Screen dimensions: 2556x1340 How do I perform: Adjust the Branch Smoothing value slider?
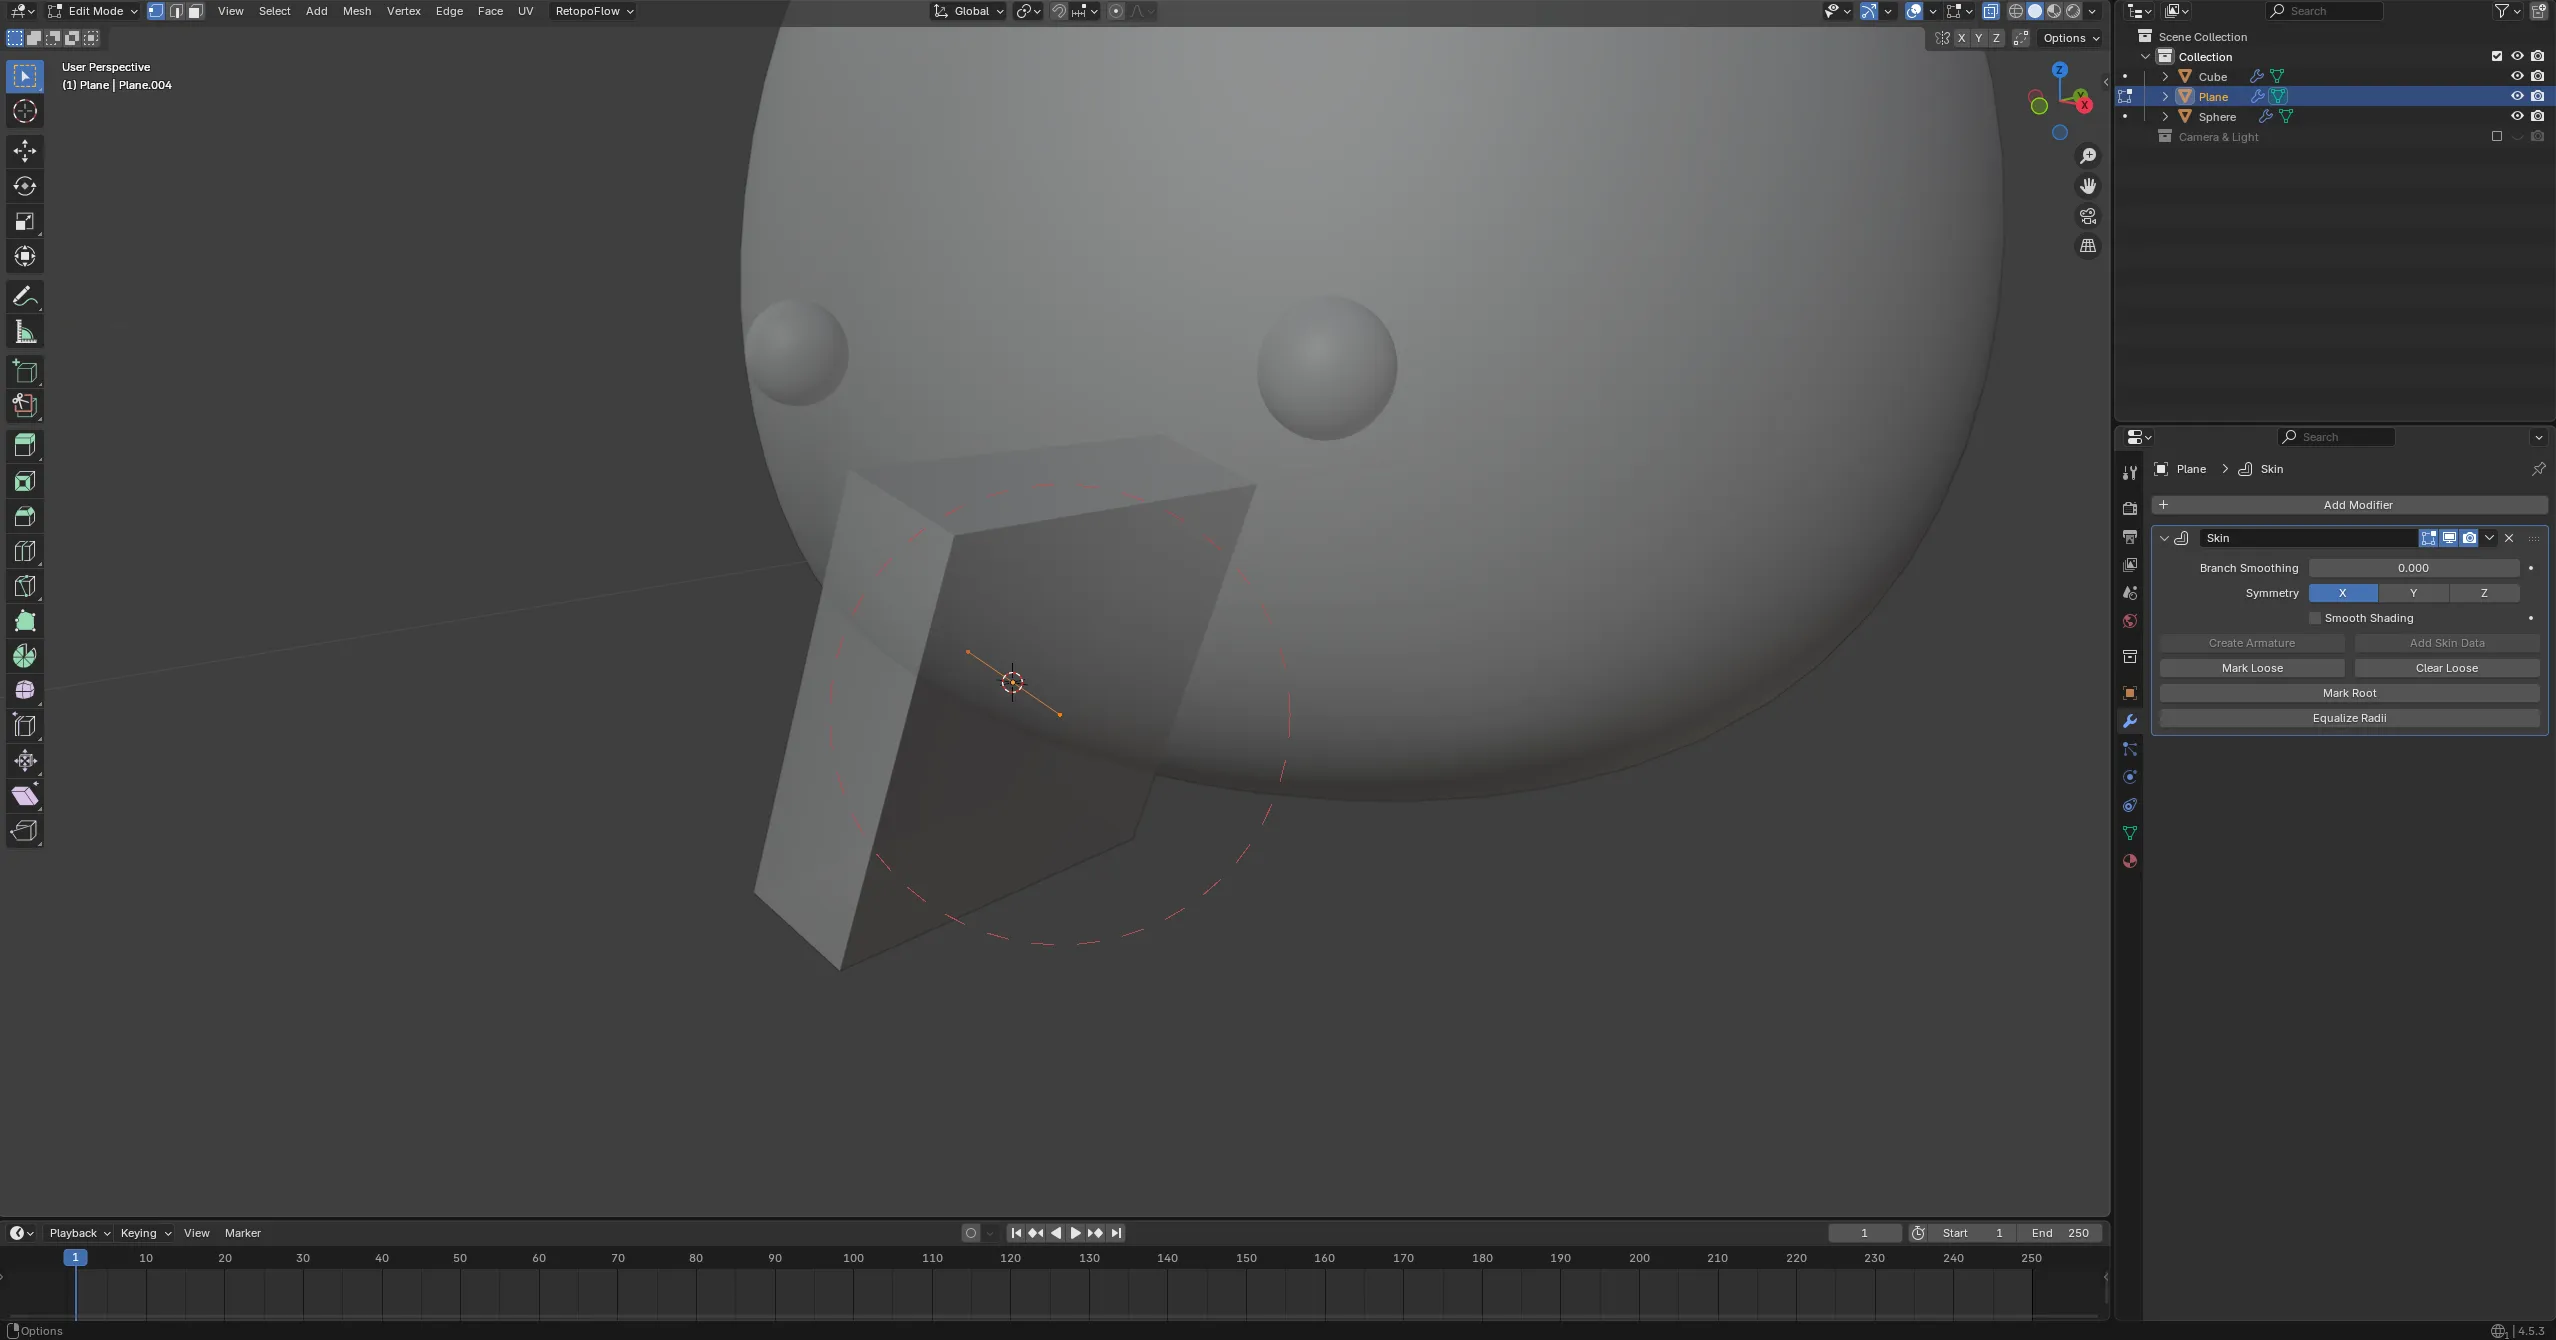(x=2412, y=568)
